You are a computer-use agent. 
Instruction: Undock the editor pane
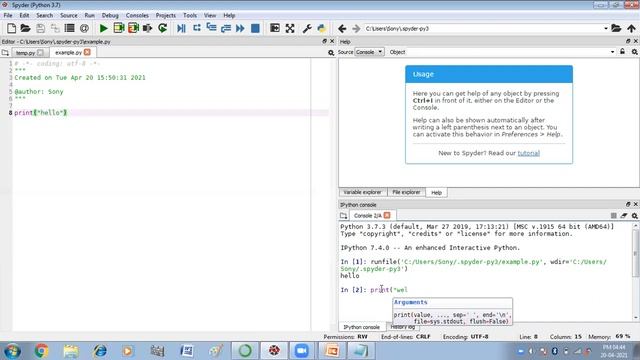coord(324,41)
